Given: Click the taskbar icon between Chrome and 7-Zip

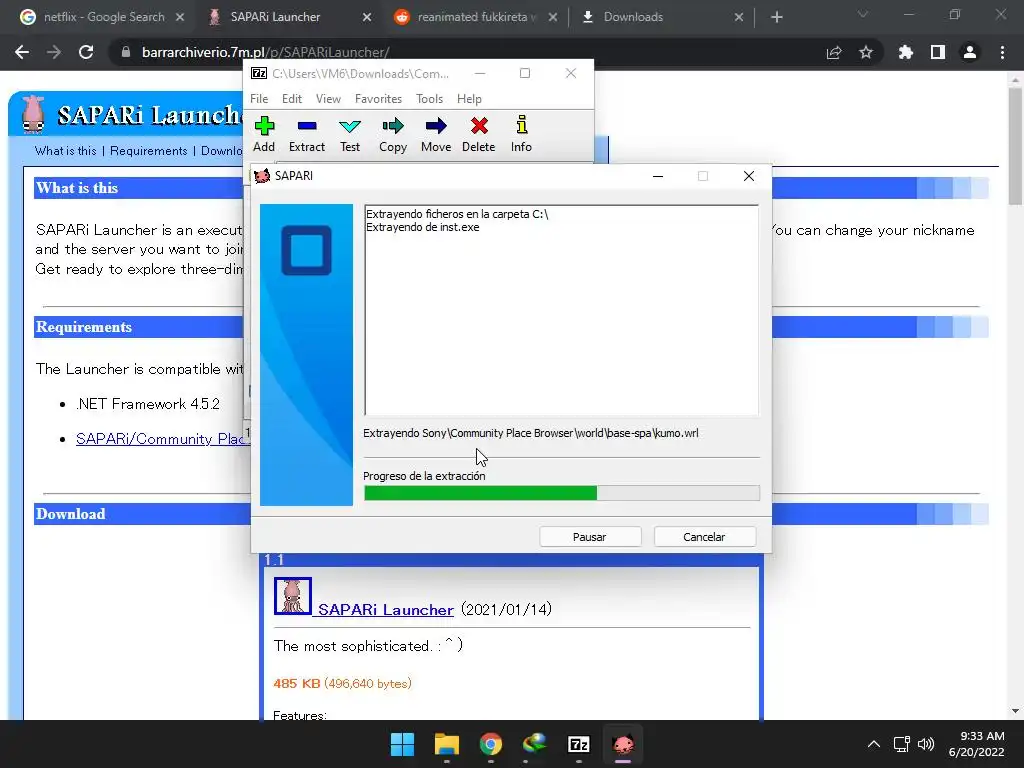Looking at the screenshot, I should tap(534, 744).
